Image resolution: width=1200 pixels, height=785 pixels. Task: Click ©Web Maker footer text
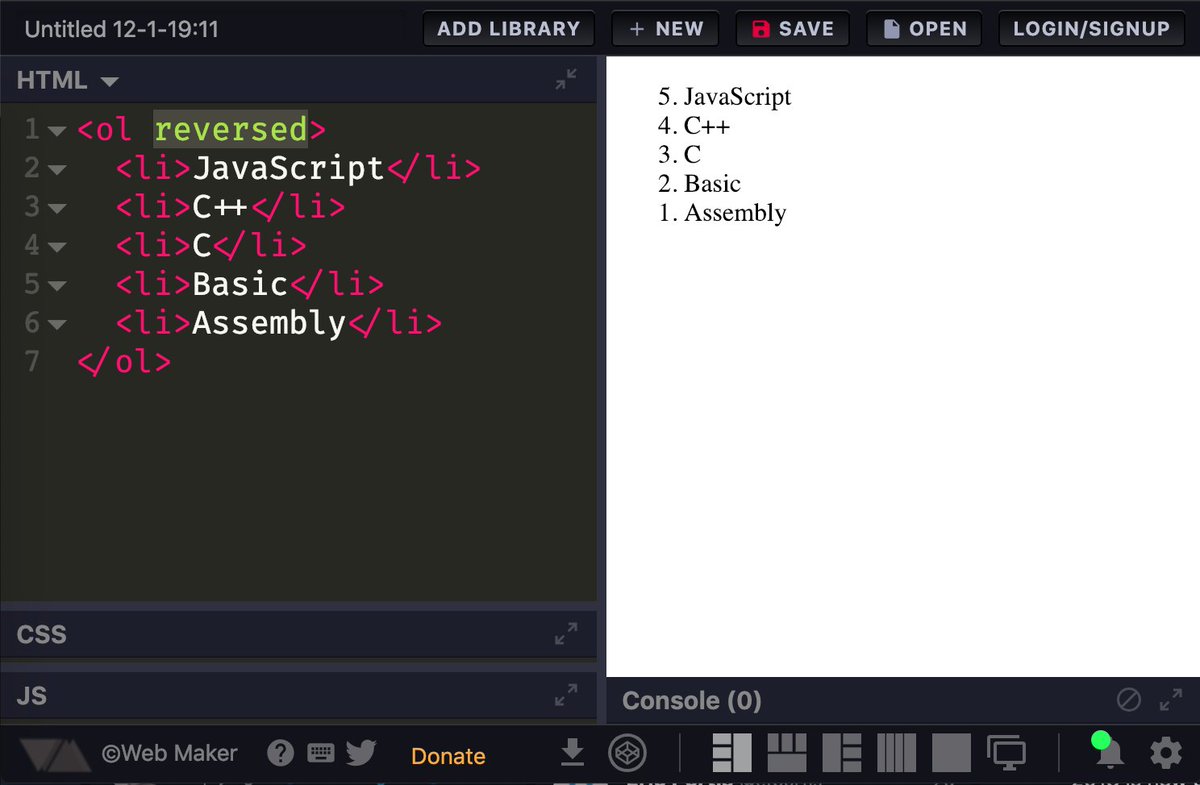(x=170, y=753)
